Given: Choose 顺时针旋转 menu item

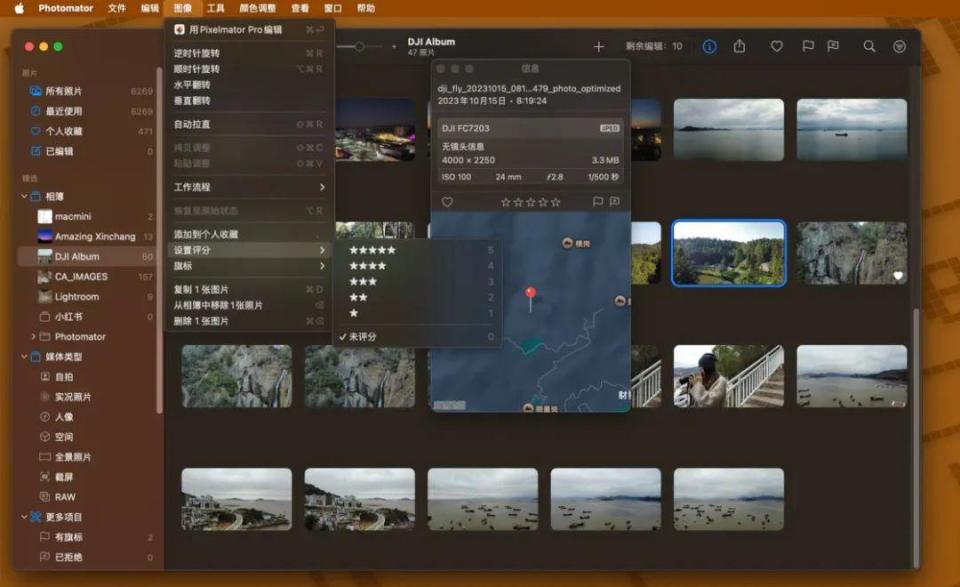Looking at the screenshot, I should tap(249, 69).
